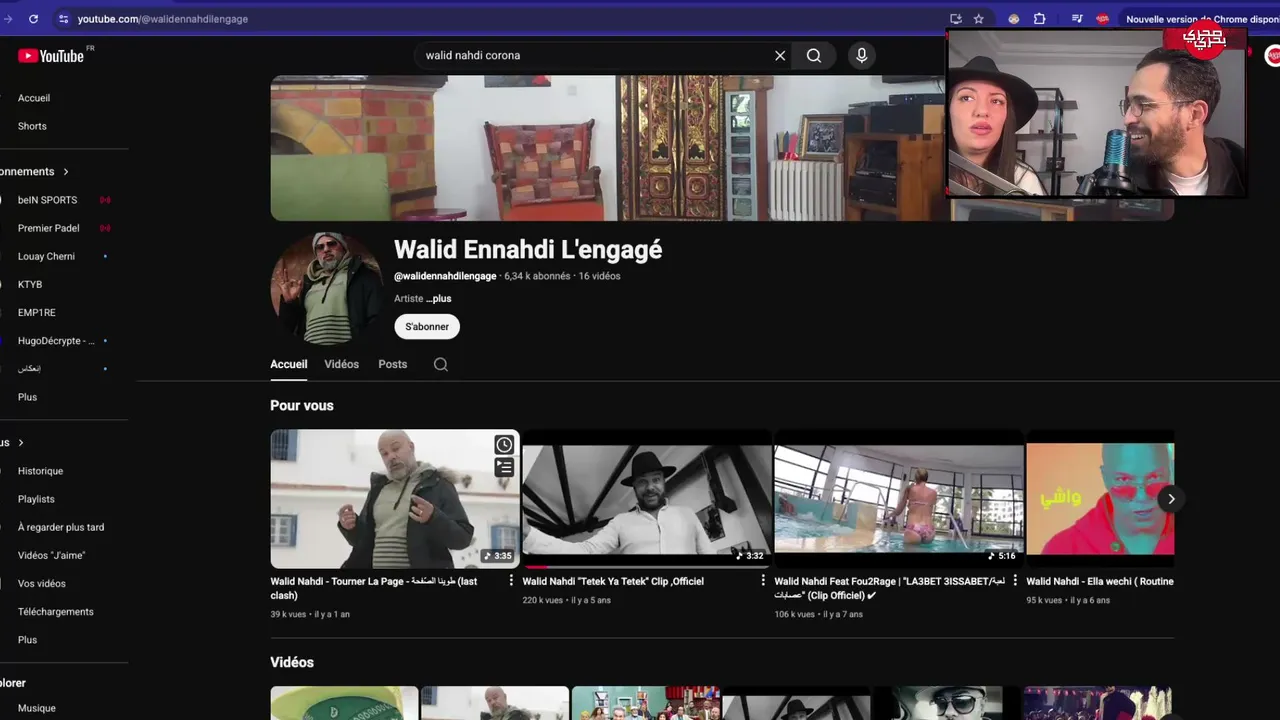Open Téléchargements in sidebar
Viewport: 1280px width, 720px height.
click(x=56, y=612)
